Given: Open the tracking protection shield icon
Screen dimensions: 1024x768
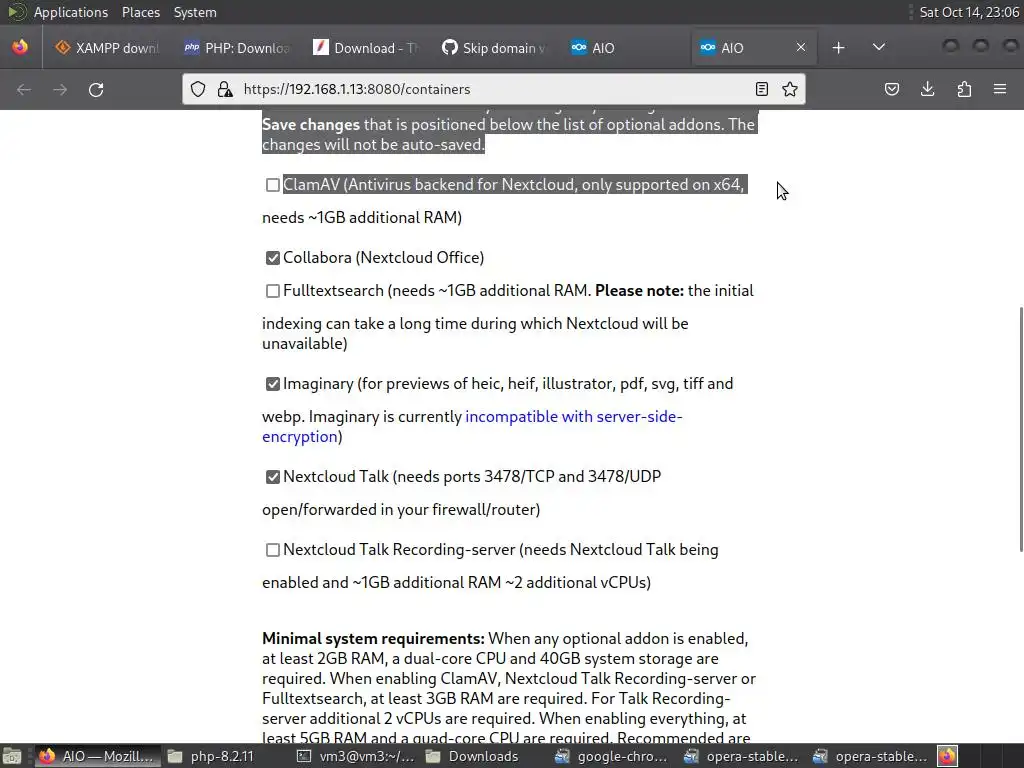Looking at the screenshot, I should pos(198,89).
